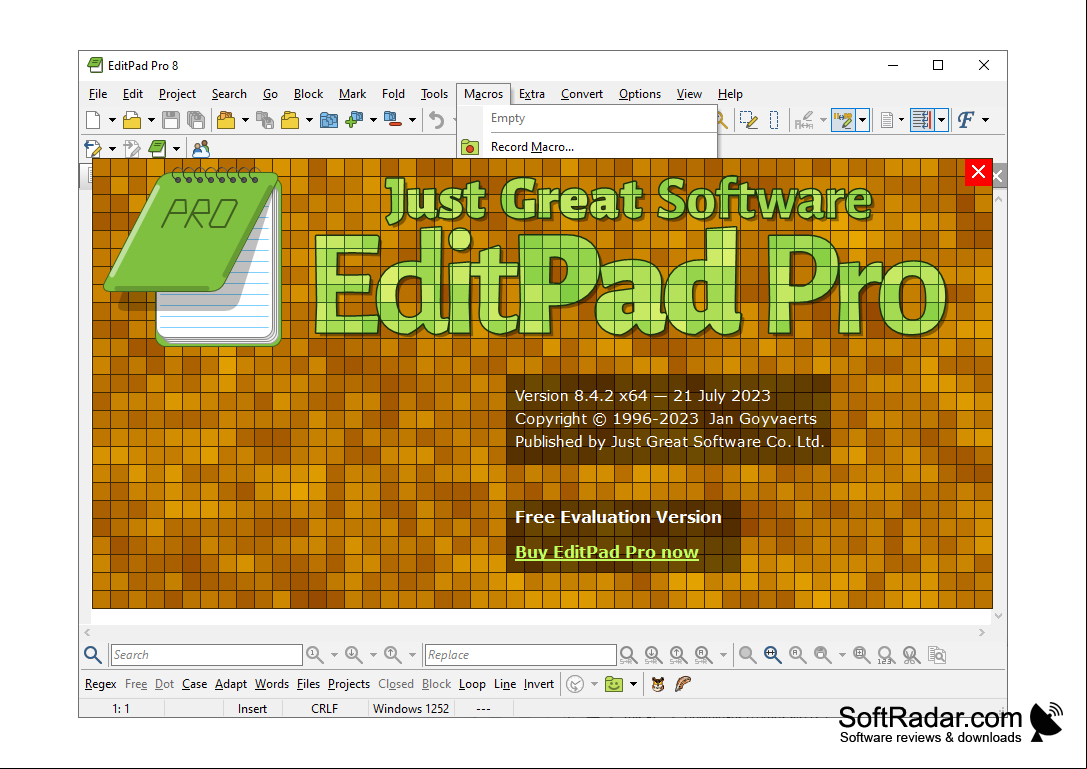The image size is (1087, 769).
Task: Click into the Search text field
Action: pyautogui.click(x=207, y=655)
